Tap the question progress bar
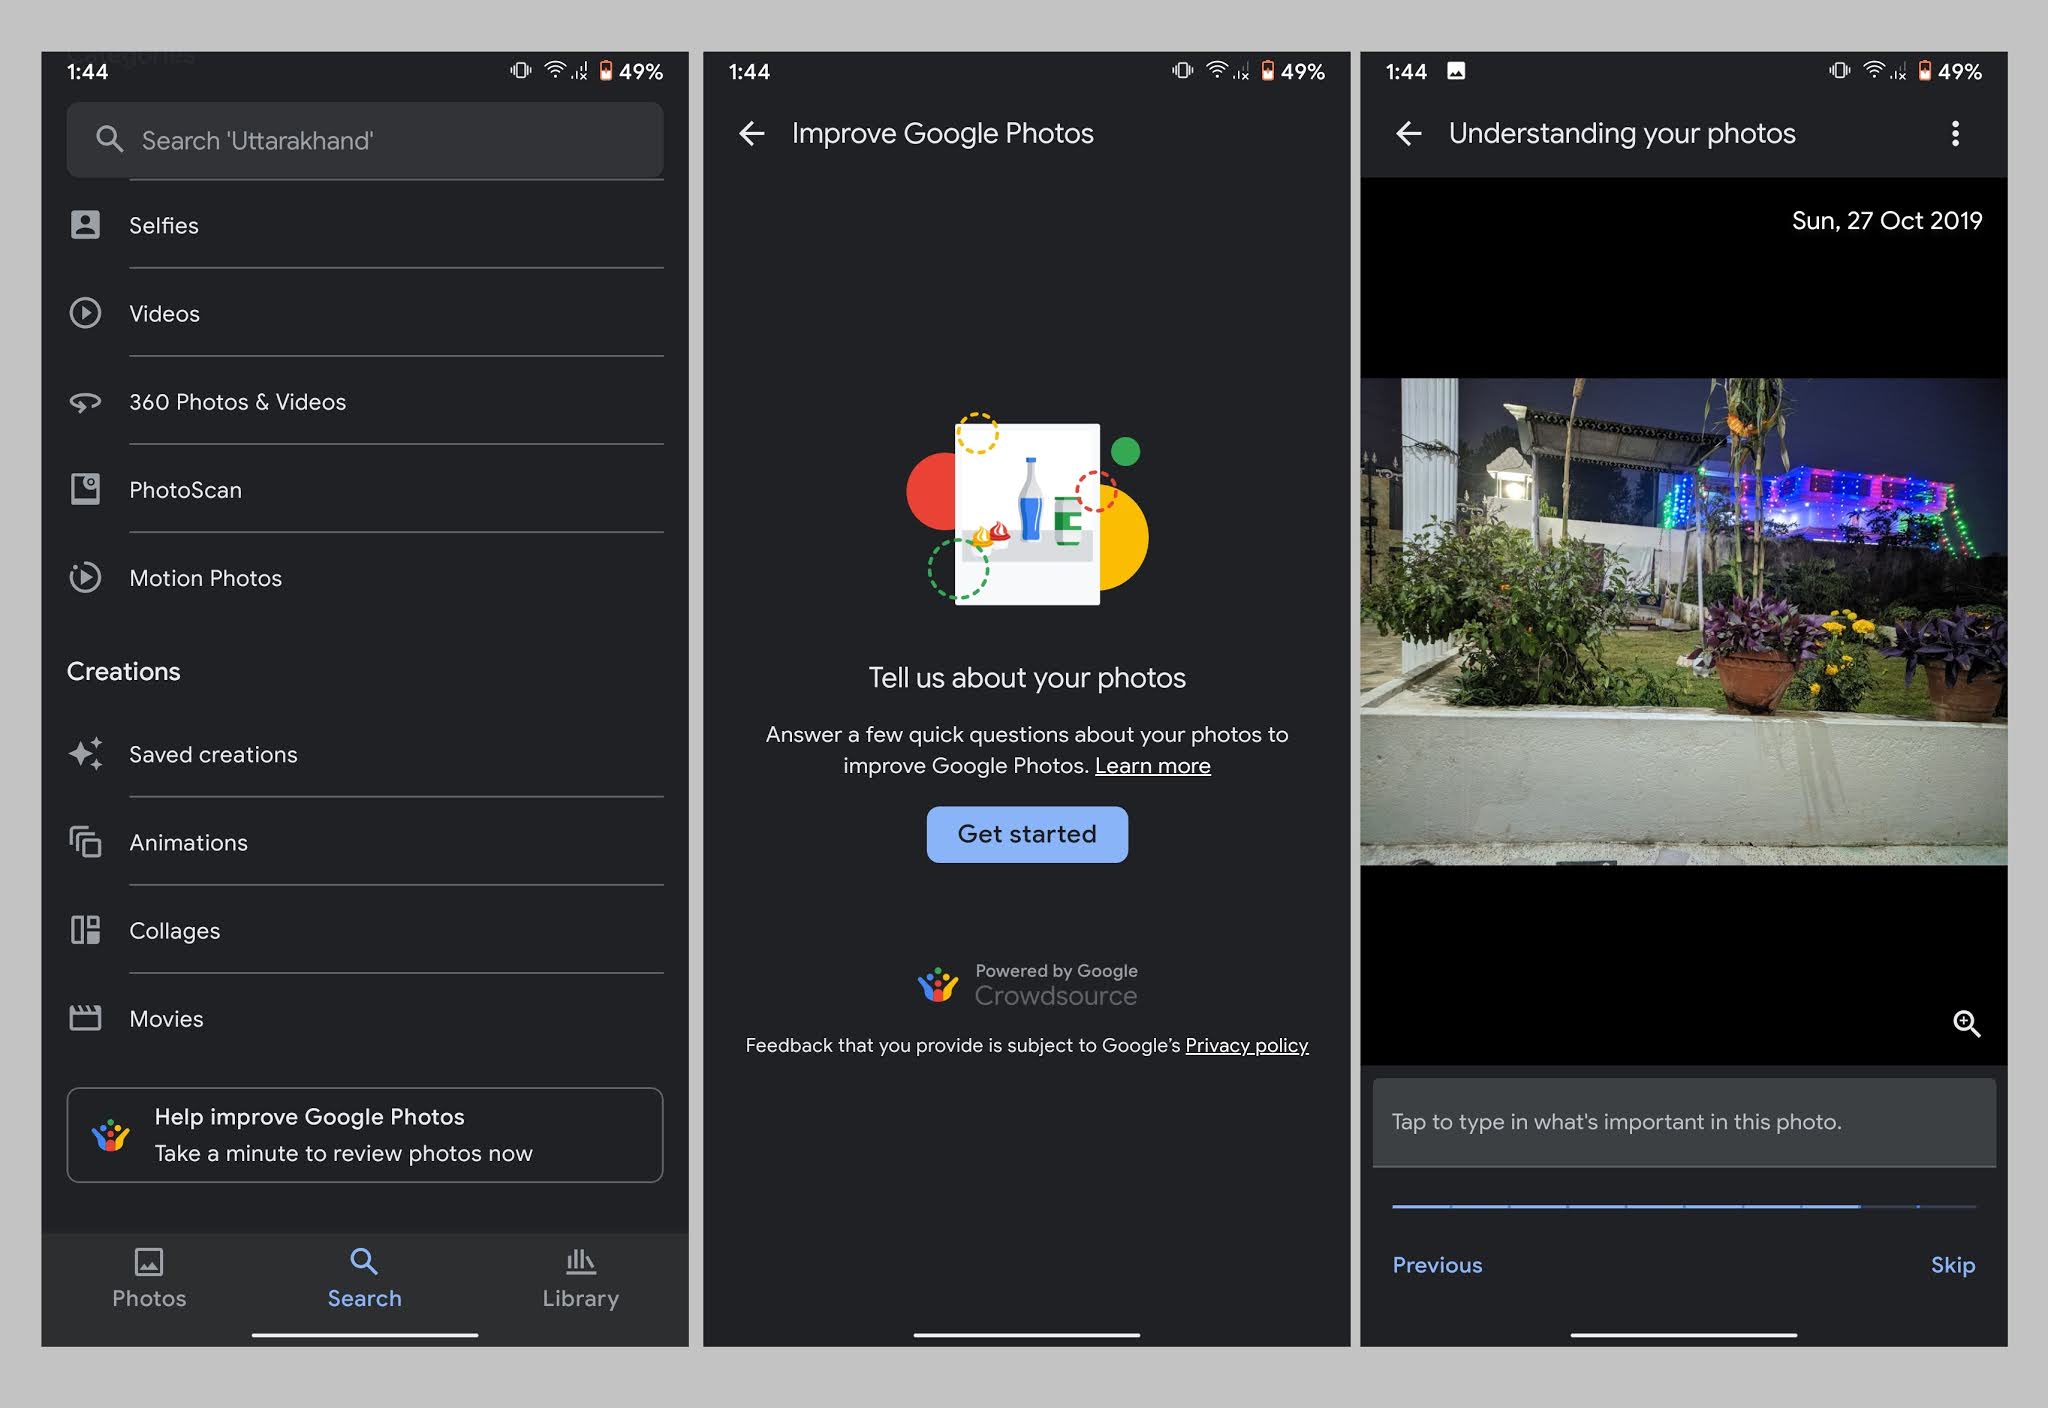Viewport: 2048px width, 1408px height. pos(1684,1206)
